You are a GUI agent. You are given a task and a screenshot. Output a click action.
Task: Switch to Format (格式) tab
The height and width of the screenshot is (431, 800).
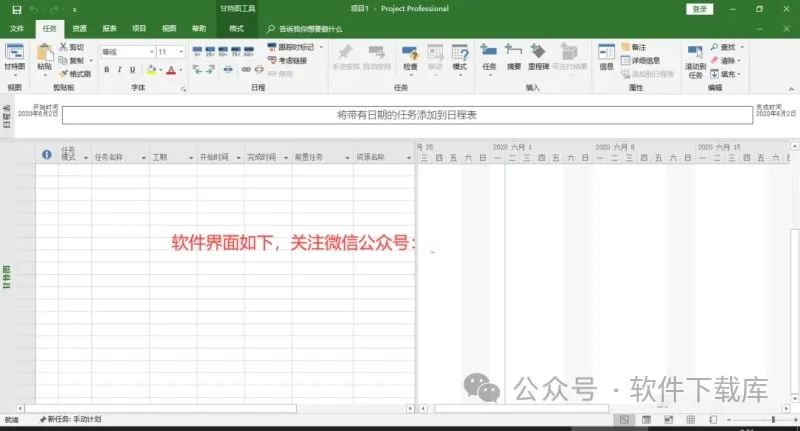coord(236,29)
